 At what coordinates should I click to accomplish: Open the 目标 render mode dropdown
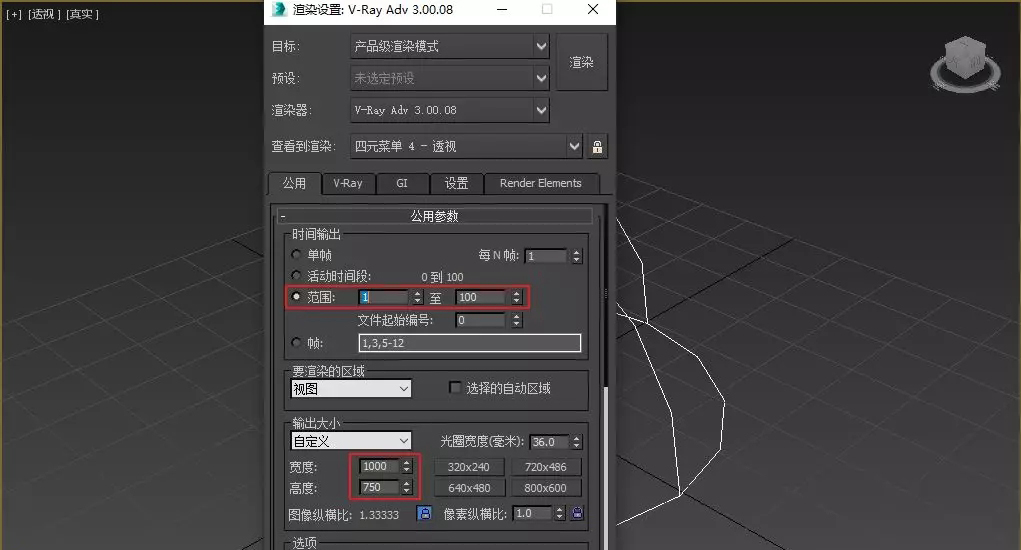pyautogui.click(x=450, y=46)
